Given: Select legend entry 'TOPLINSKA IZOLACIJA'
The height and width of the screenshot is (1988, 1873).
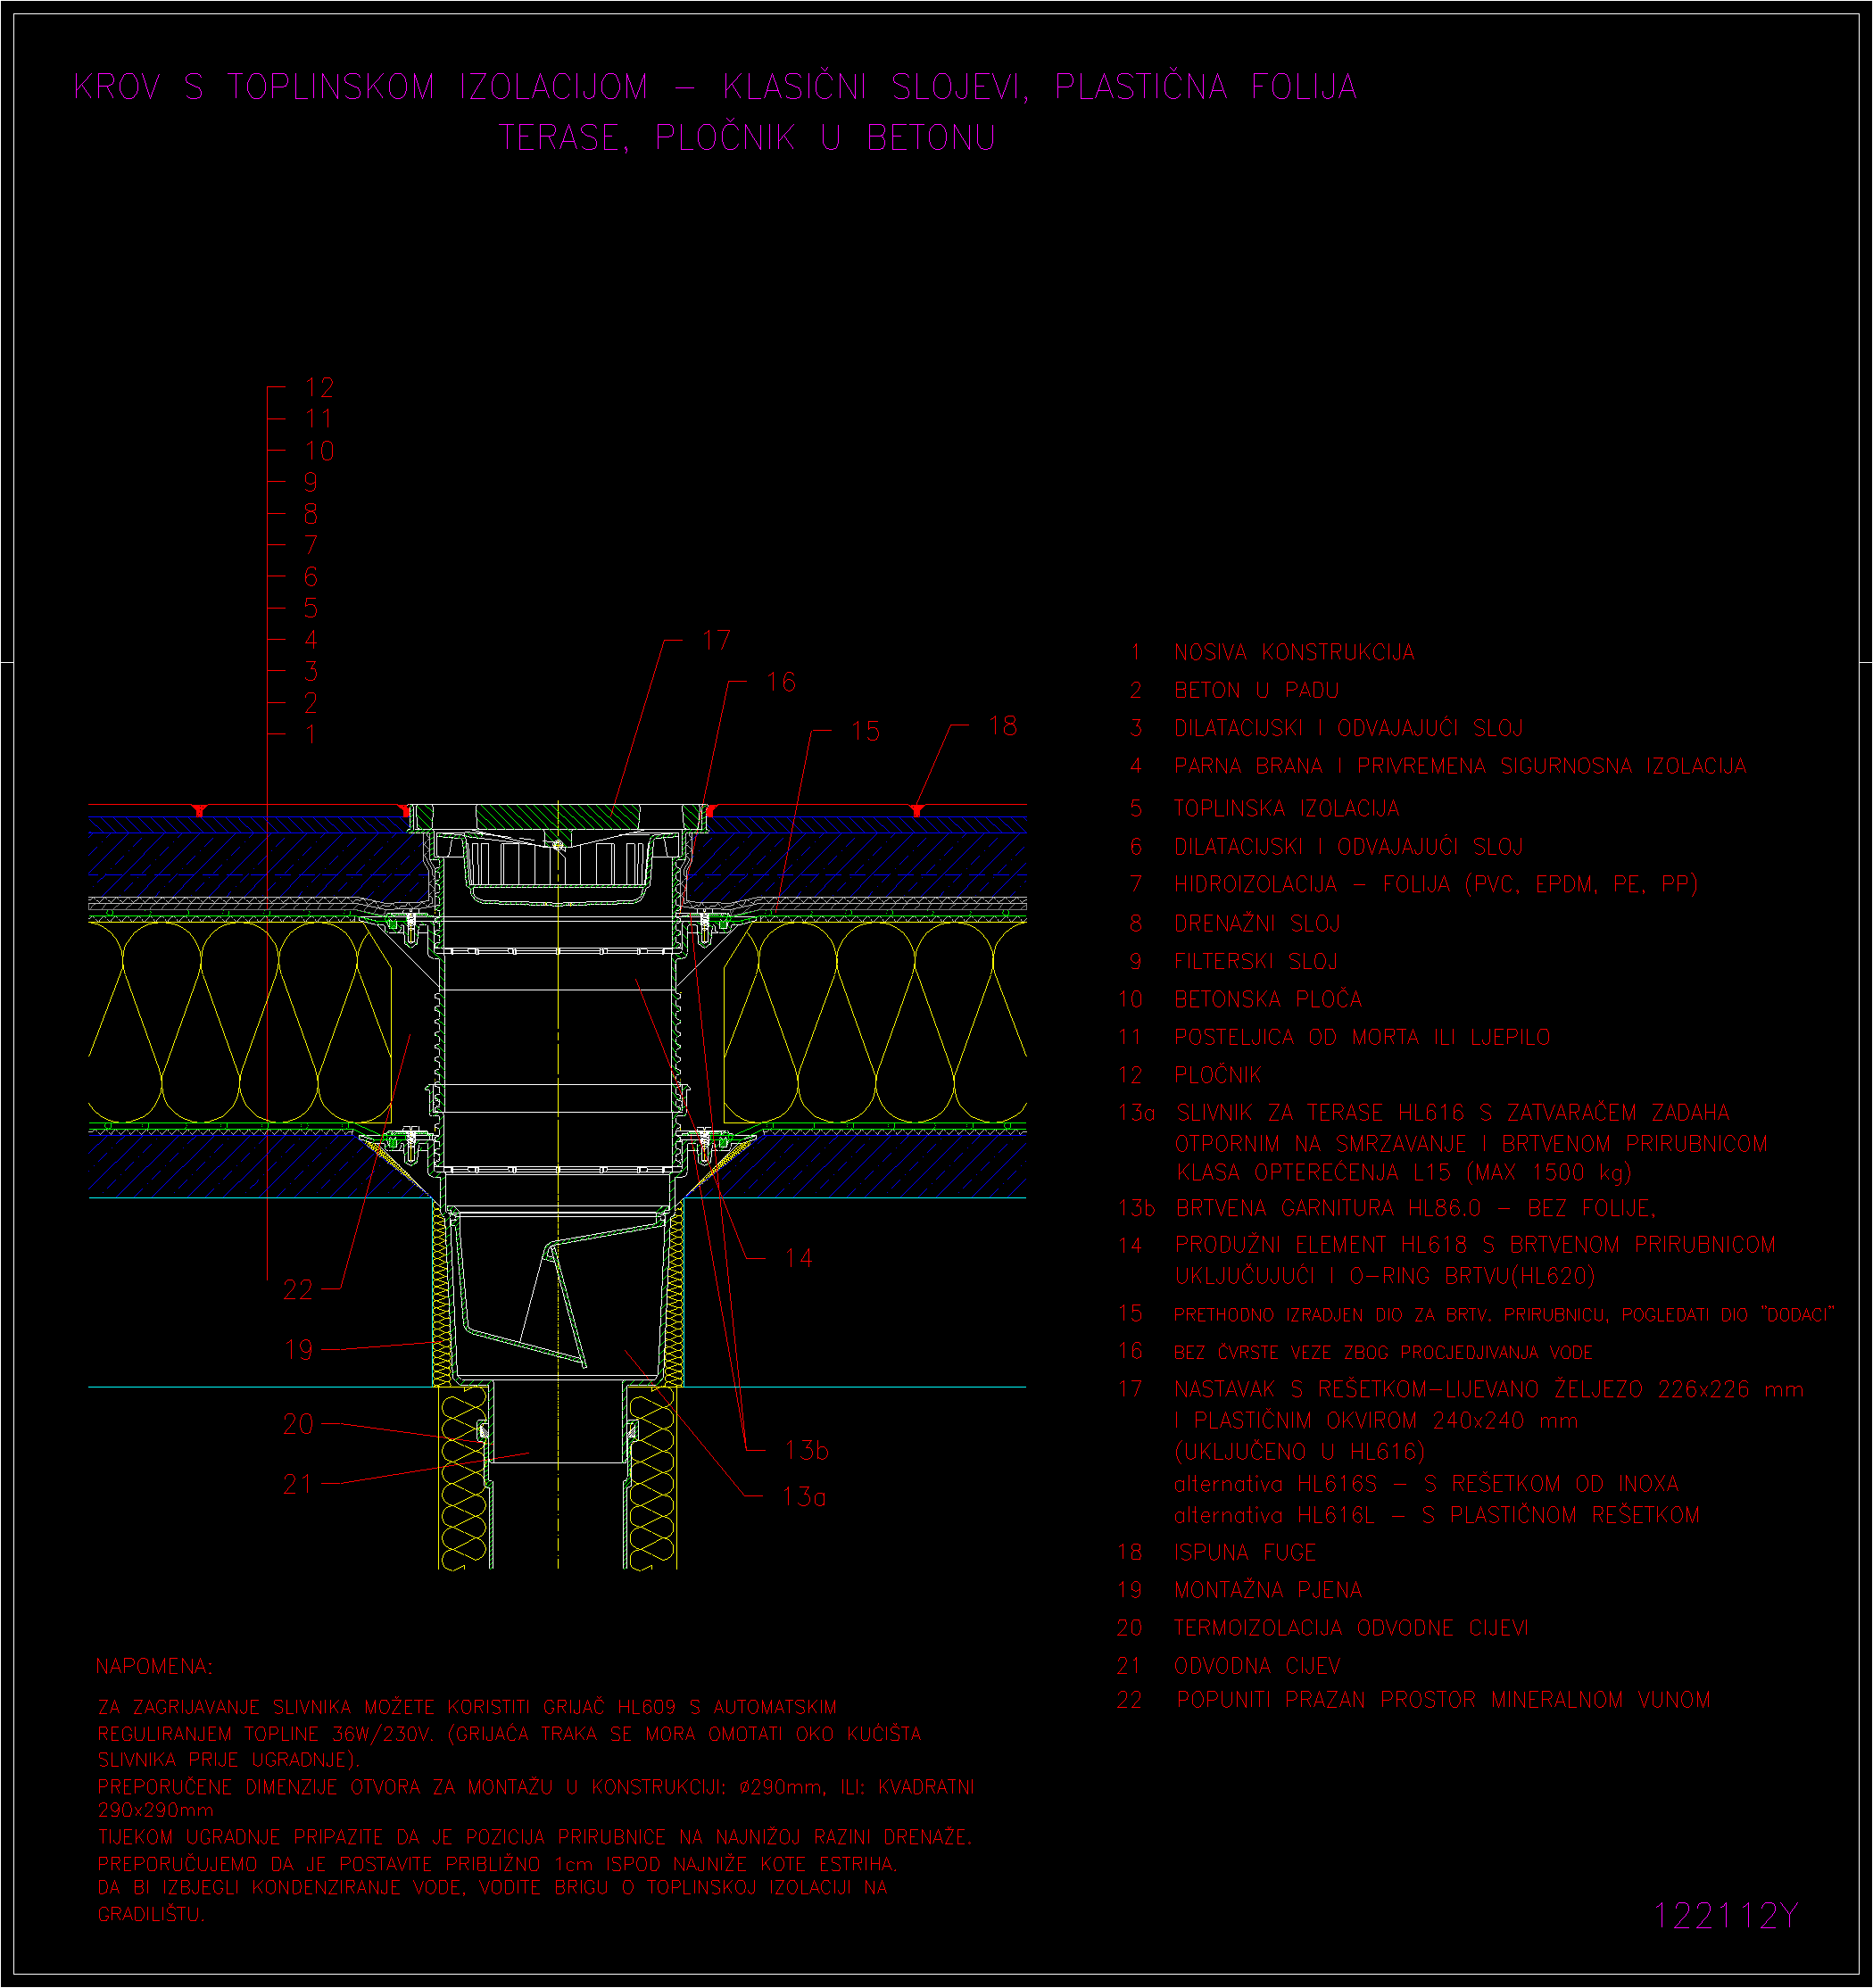Looking at the screenshot, I should pos(1286,809).
